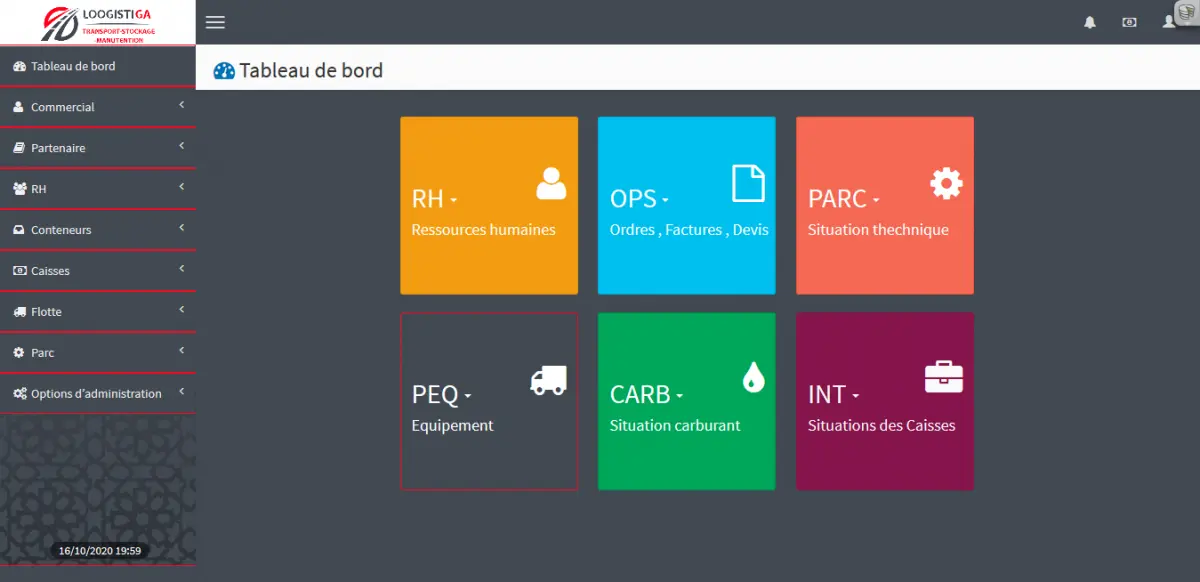Click the Situations des Caisses link
This screenshot has width=1200, height=582.
click(881, 425)
